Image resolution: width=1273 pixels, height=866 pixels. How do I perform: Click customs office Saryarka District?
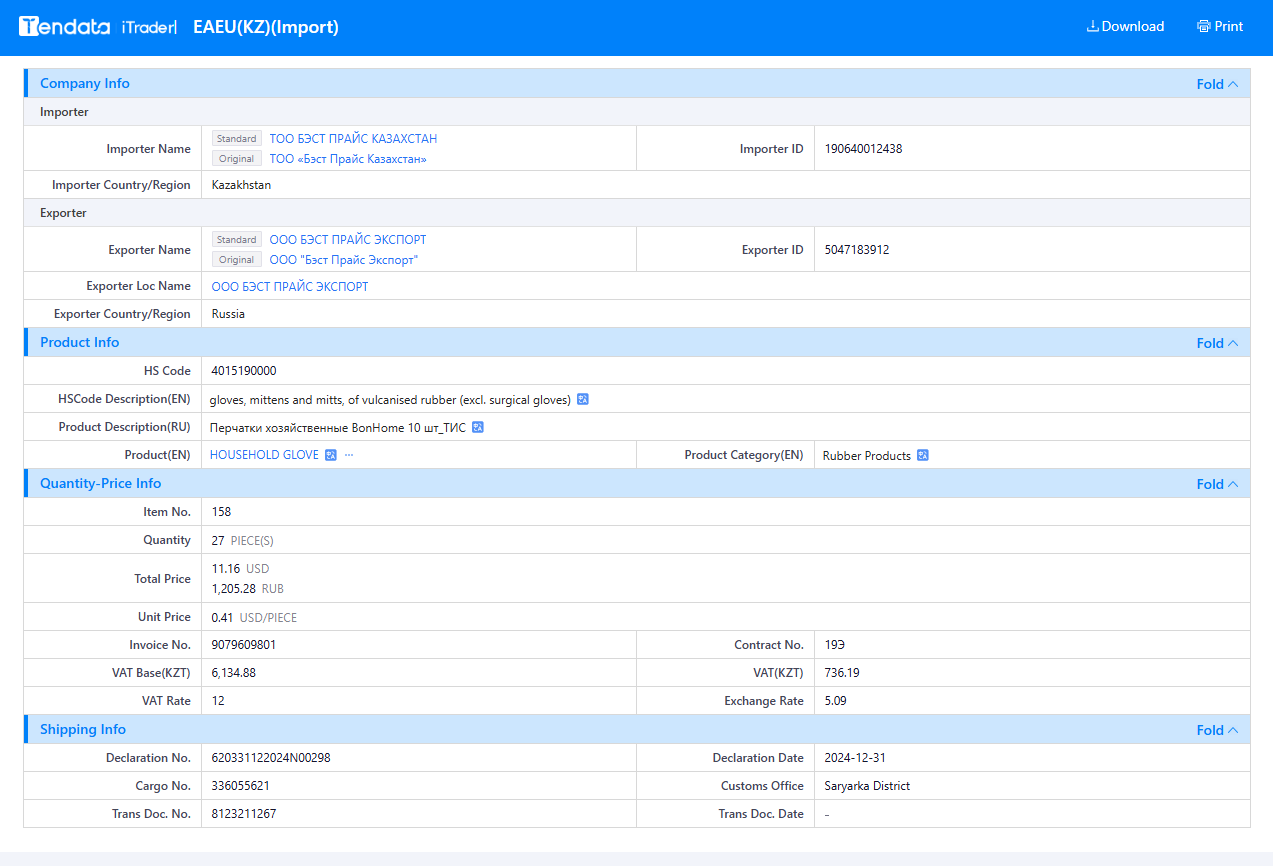(x=868, y=786)
